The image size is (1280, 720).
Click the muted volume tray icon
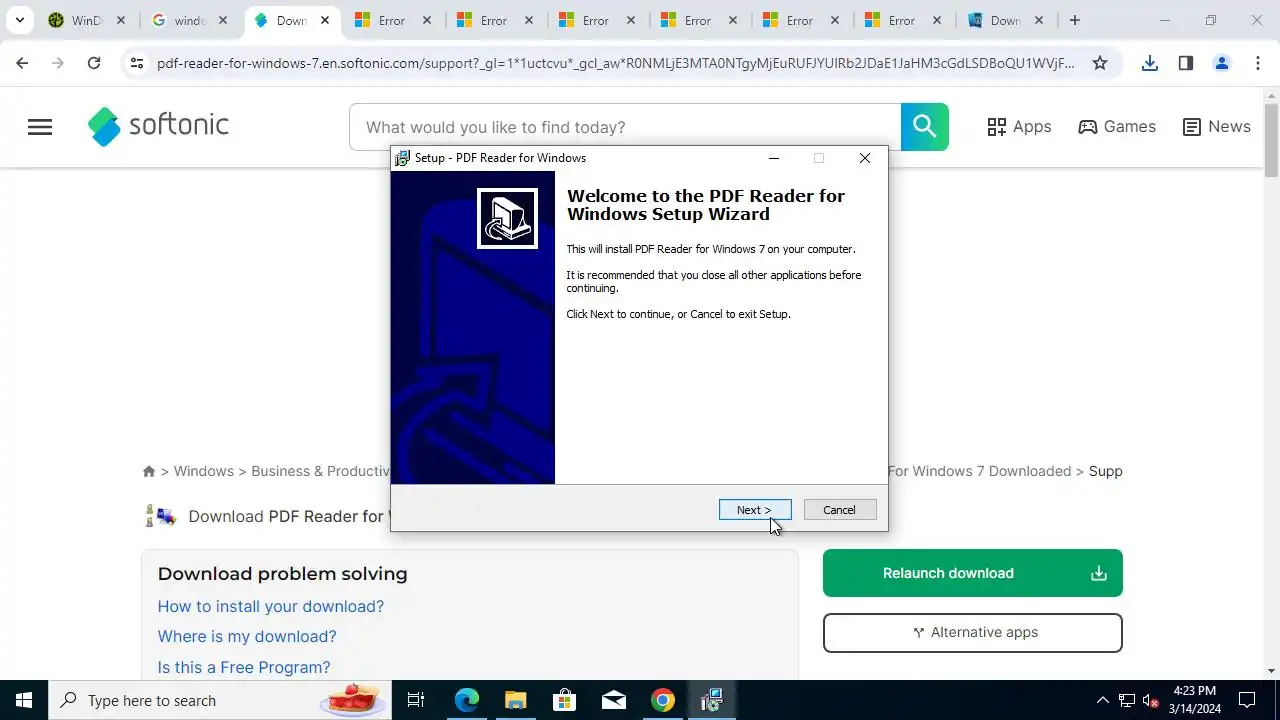click(1150, 700)
